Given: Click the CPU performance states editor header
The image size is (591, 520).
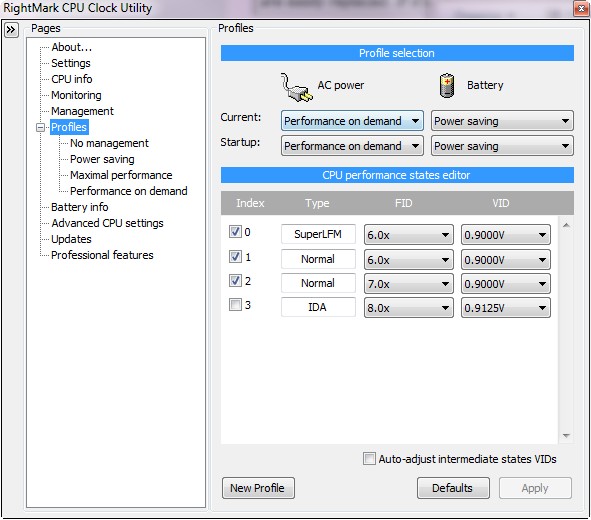Looking at the screenshot, I should (397, 175).
